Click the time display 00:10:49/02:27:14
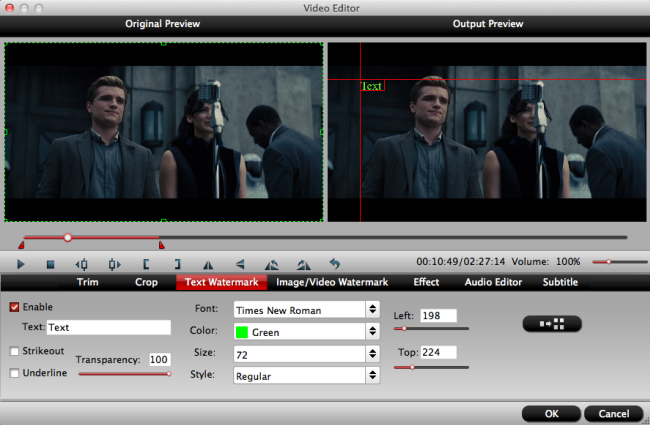This screenshot has height=425, width=650. point(461,262)
